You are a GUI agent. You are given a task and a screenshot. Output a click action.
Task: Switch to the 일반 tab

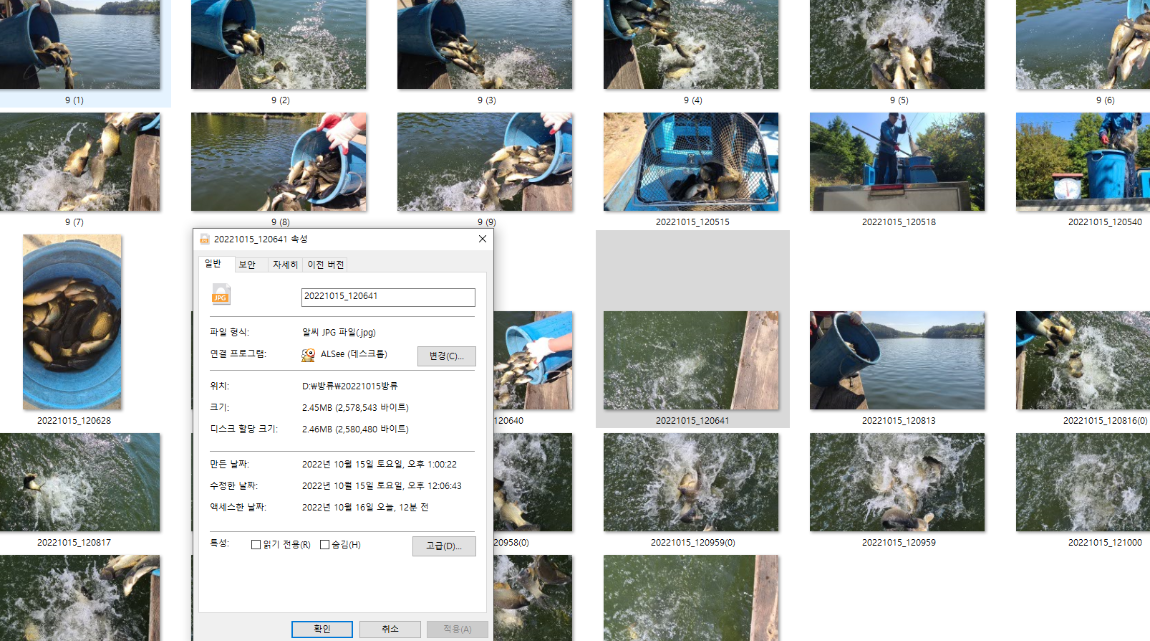tap(213, 264)
